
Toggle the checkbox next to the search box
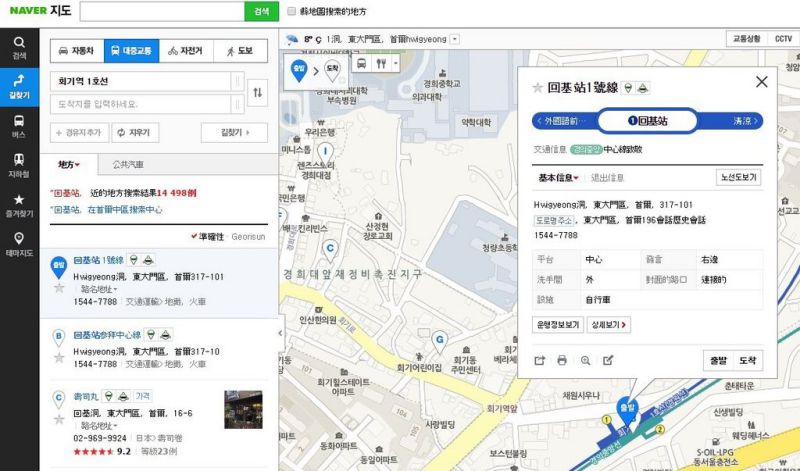pyautogui.click(x=291, y=11)
